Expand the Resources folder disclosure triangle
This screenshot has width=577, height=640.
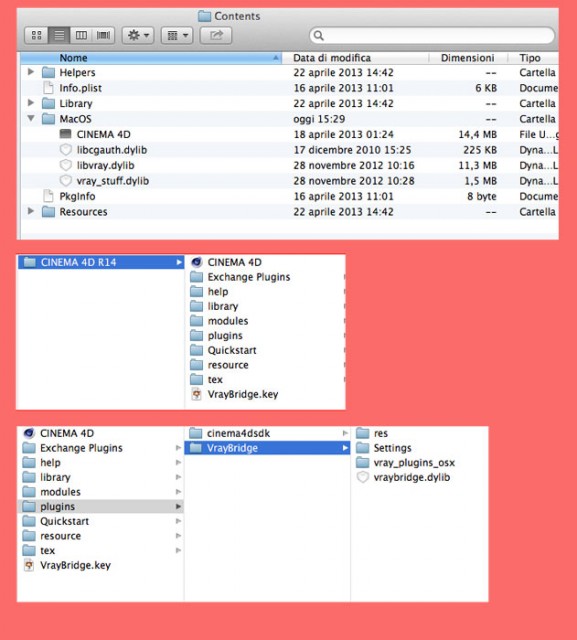[x=31, y=211]
